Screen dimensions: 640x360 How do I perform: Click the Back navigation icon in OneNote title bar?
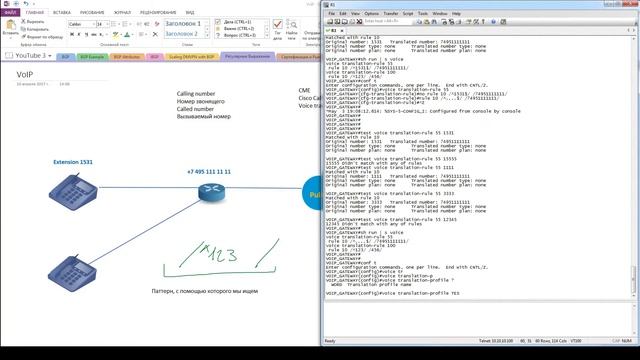(16, 4)
